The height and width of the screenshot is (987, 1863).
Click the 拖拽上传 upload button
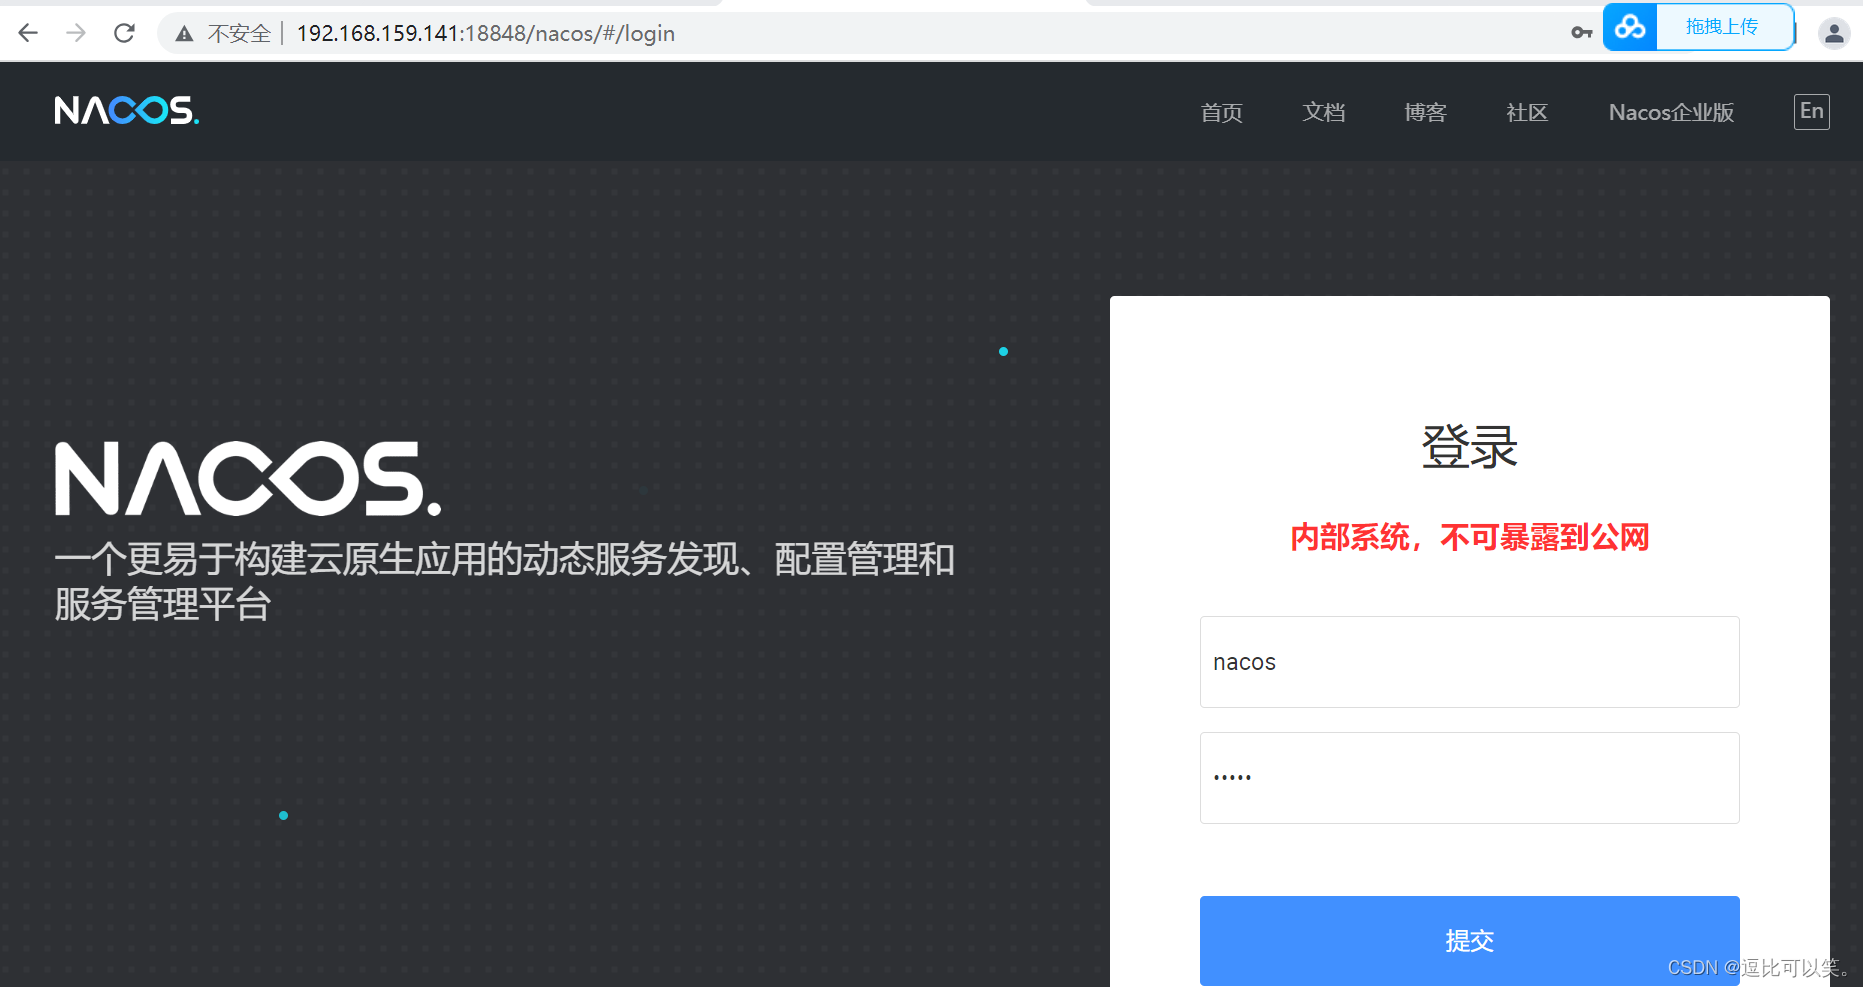pyautogui.click(x=1722, y=27)
